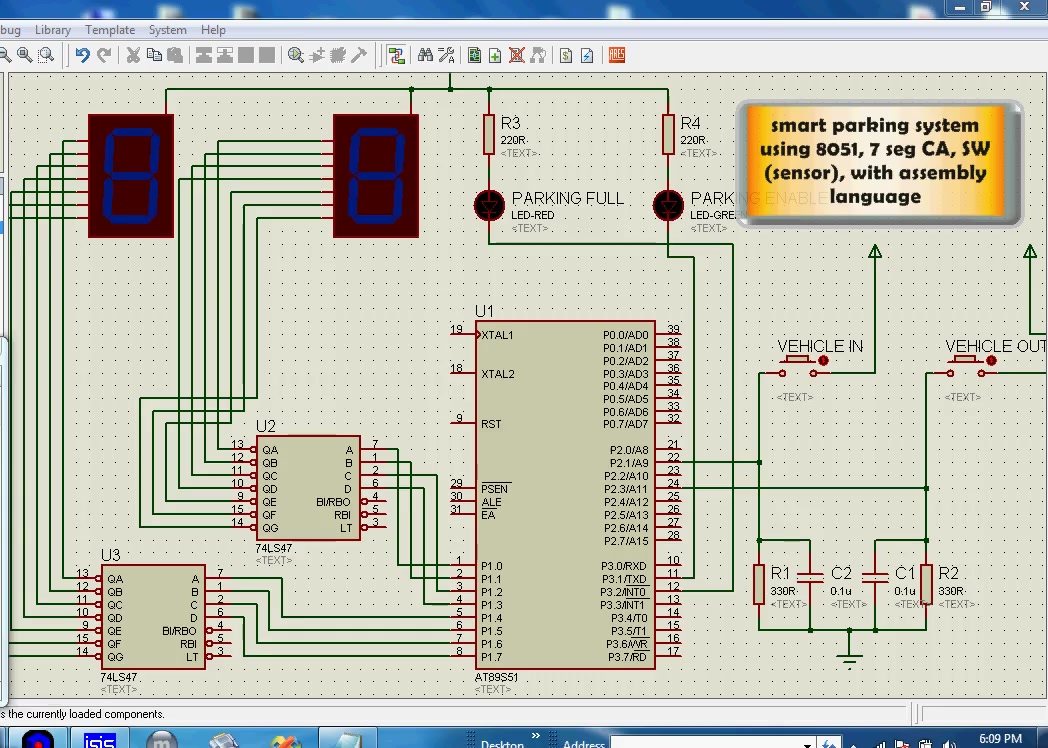Click the Block Delete icon
The image size is (1048, 748).
[x=267, y=55]
